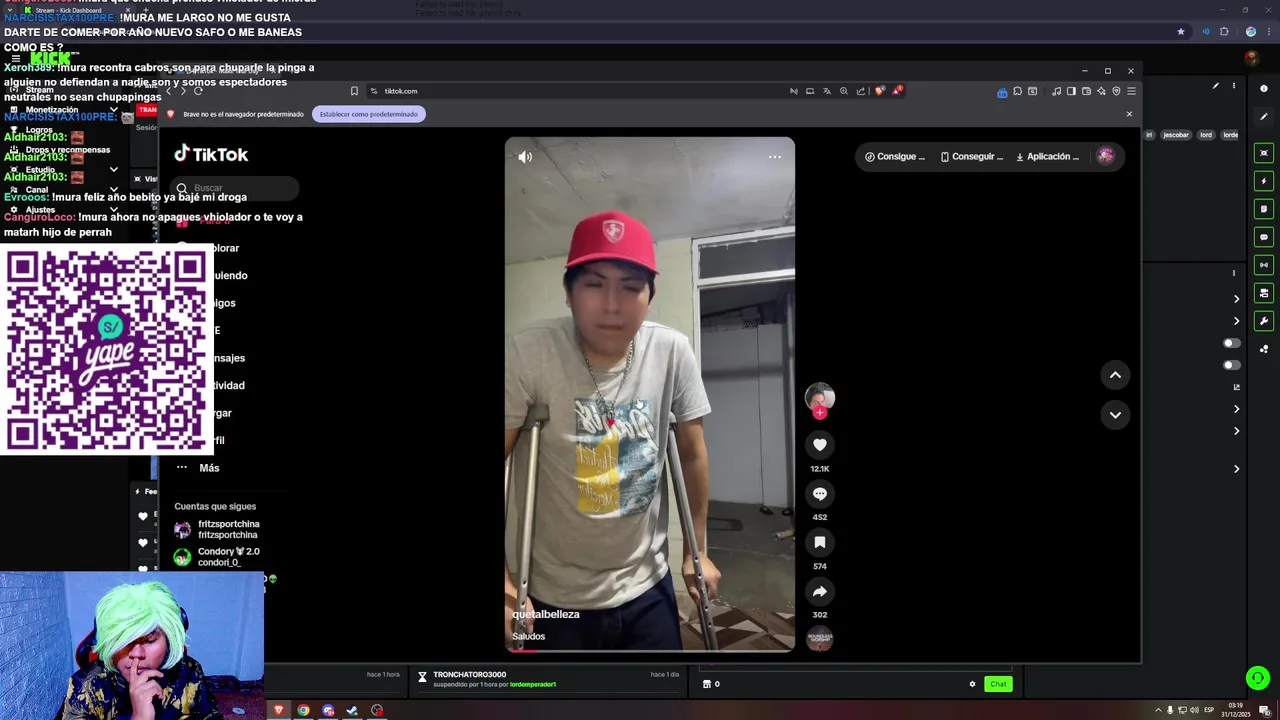Click the TikTok logo

pyautogui.click(x=211, y=154)
